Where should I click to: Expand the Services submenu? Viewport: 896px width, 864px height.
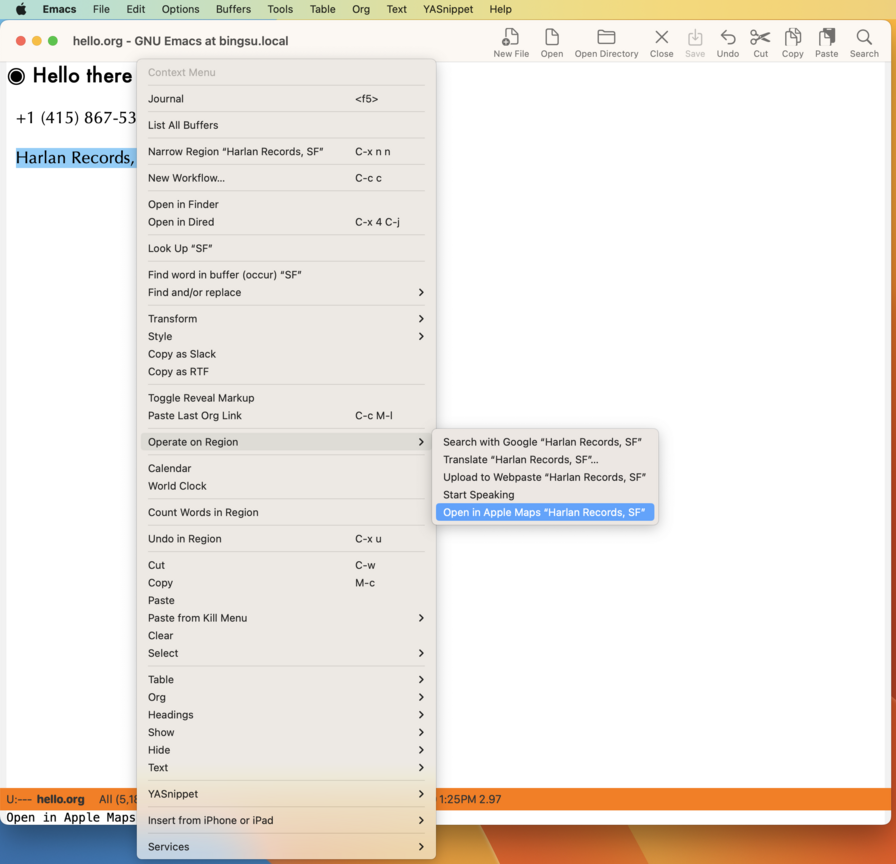point(286,846)
